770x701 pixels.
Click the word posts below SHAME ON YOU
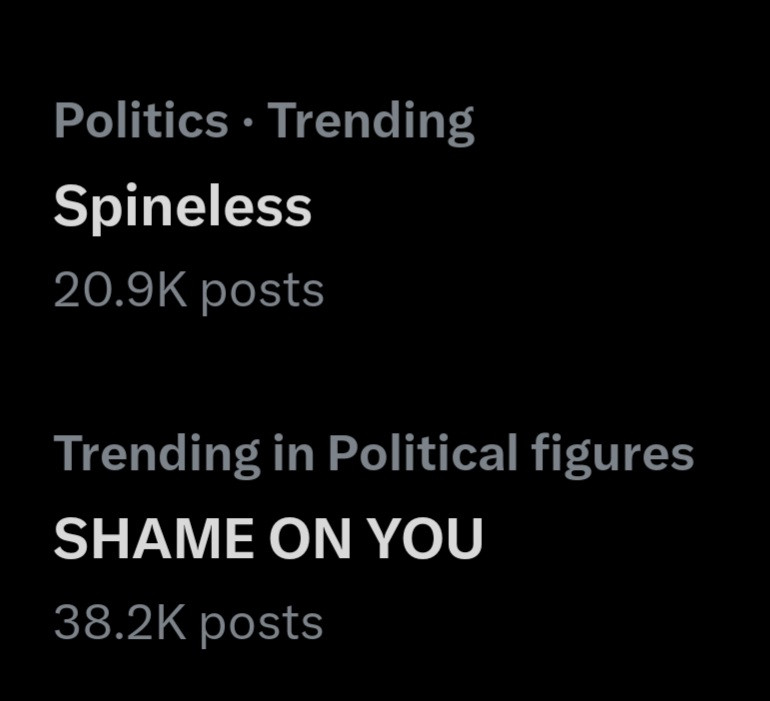(x=262, y=624)
